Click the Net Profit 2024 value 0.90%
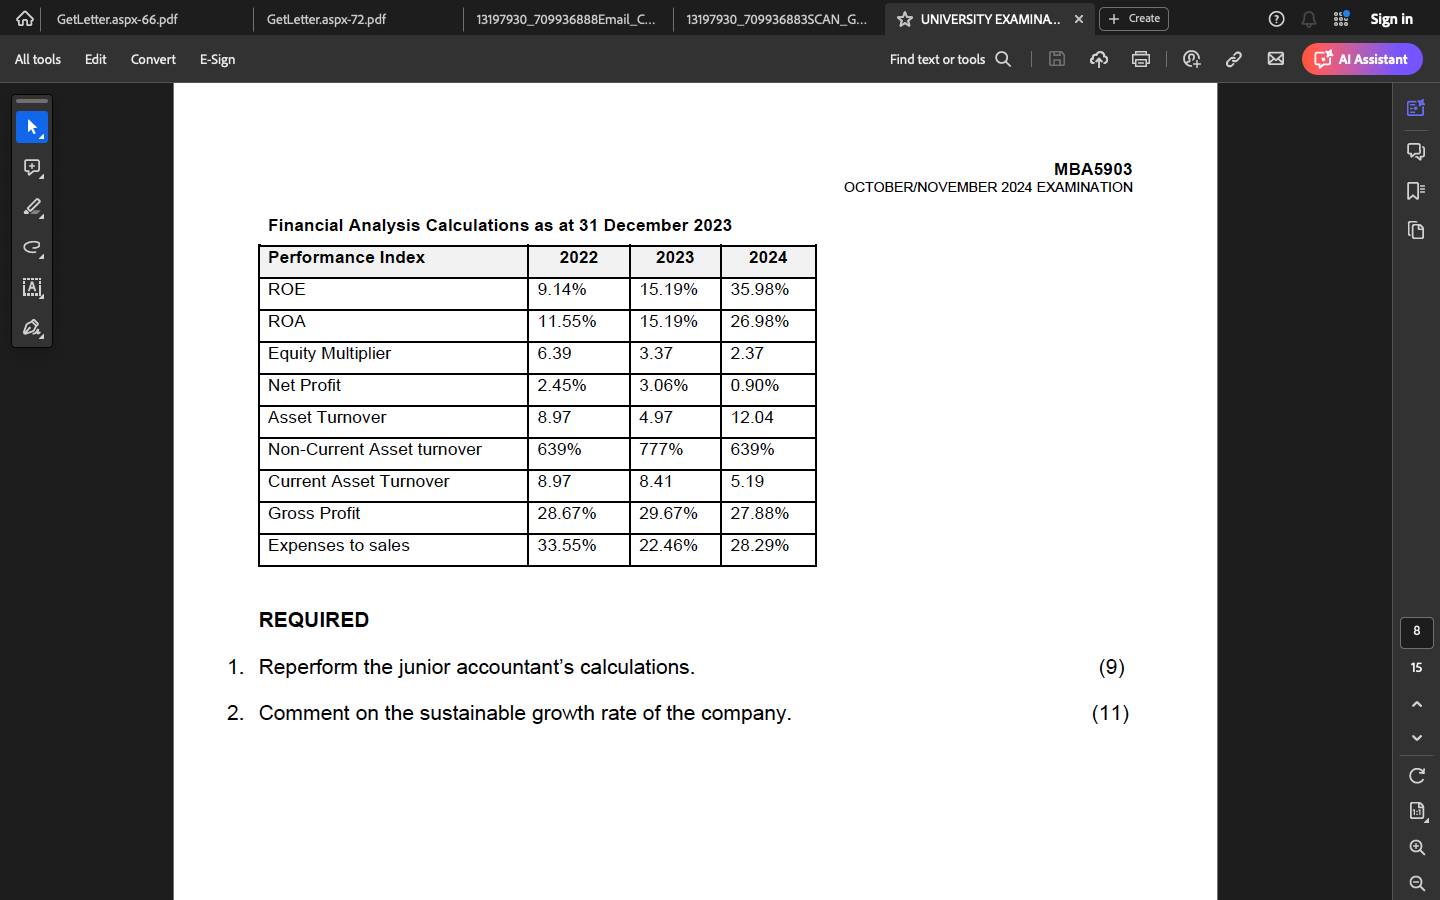 pos(754,385)
